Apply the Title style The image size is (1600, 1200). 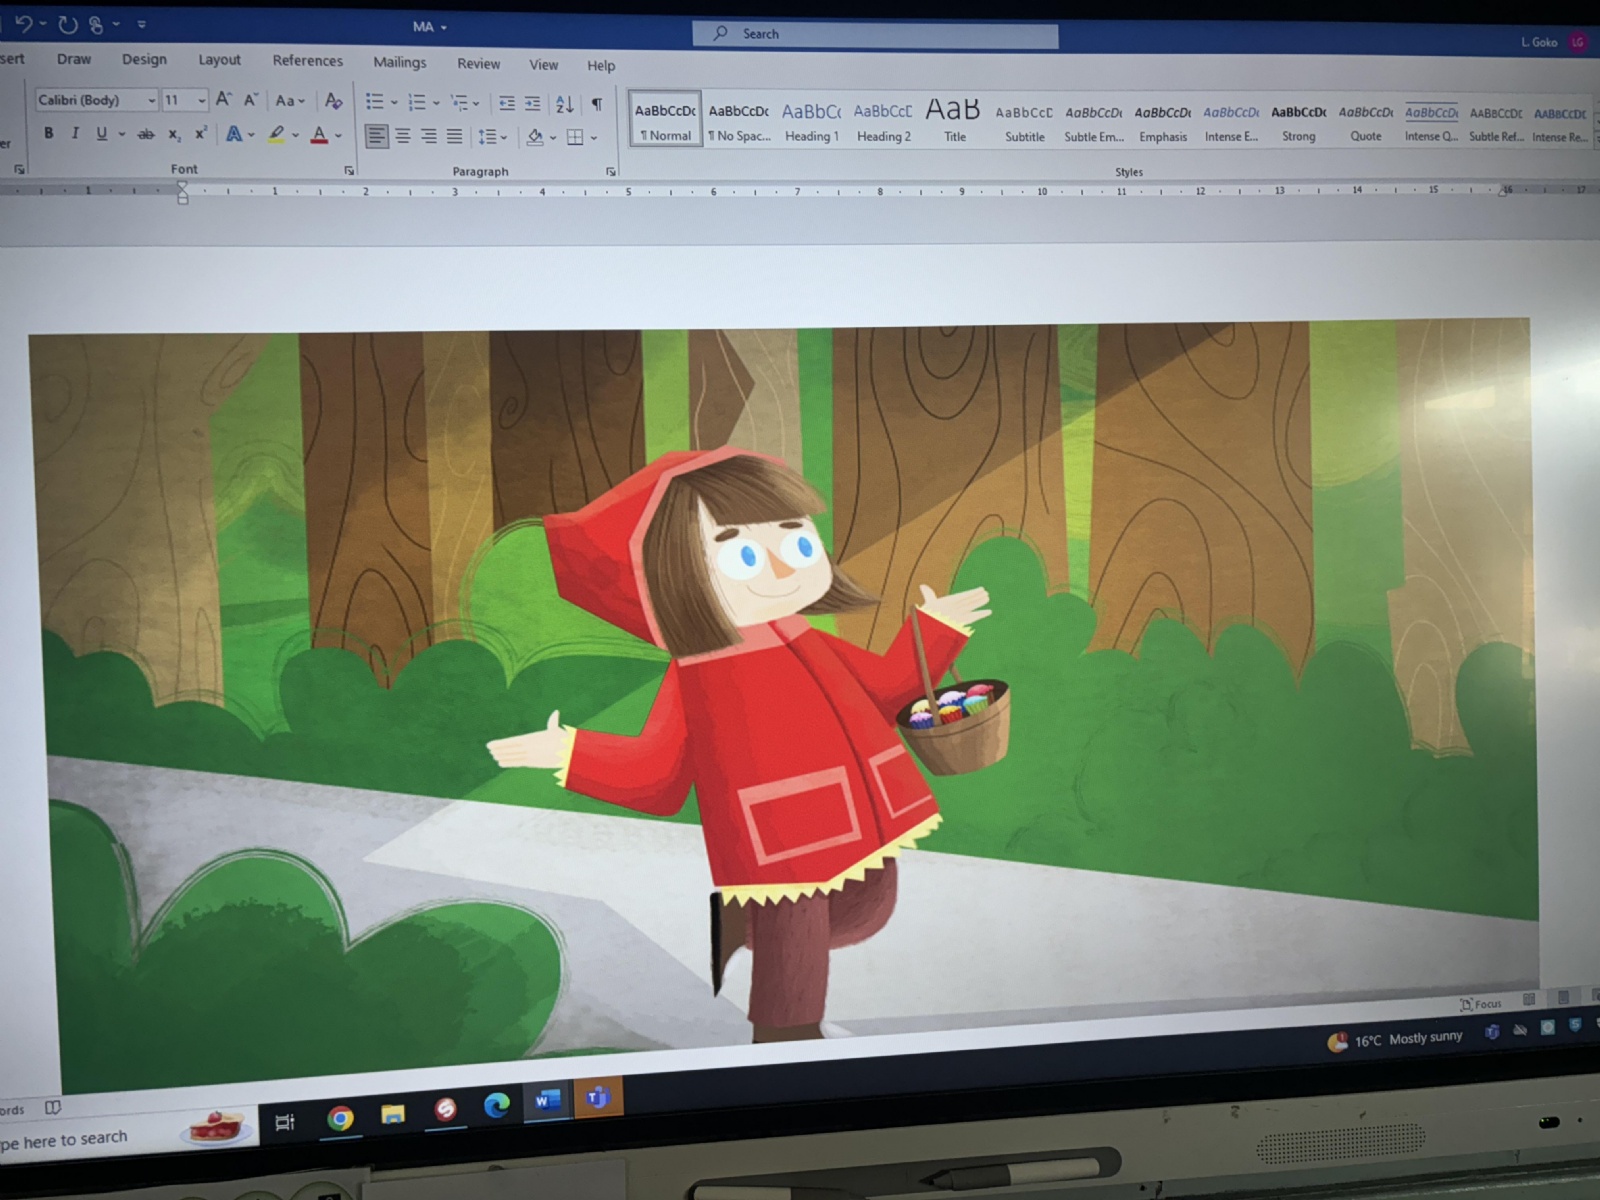954,121
